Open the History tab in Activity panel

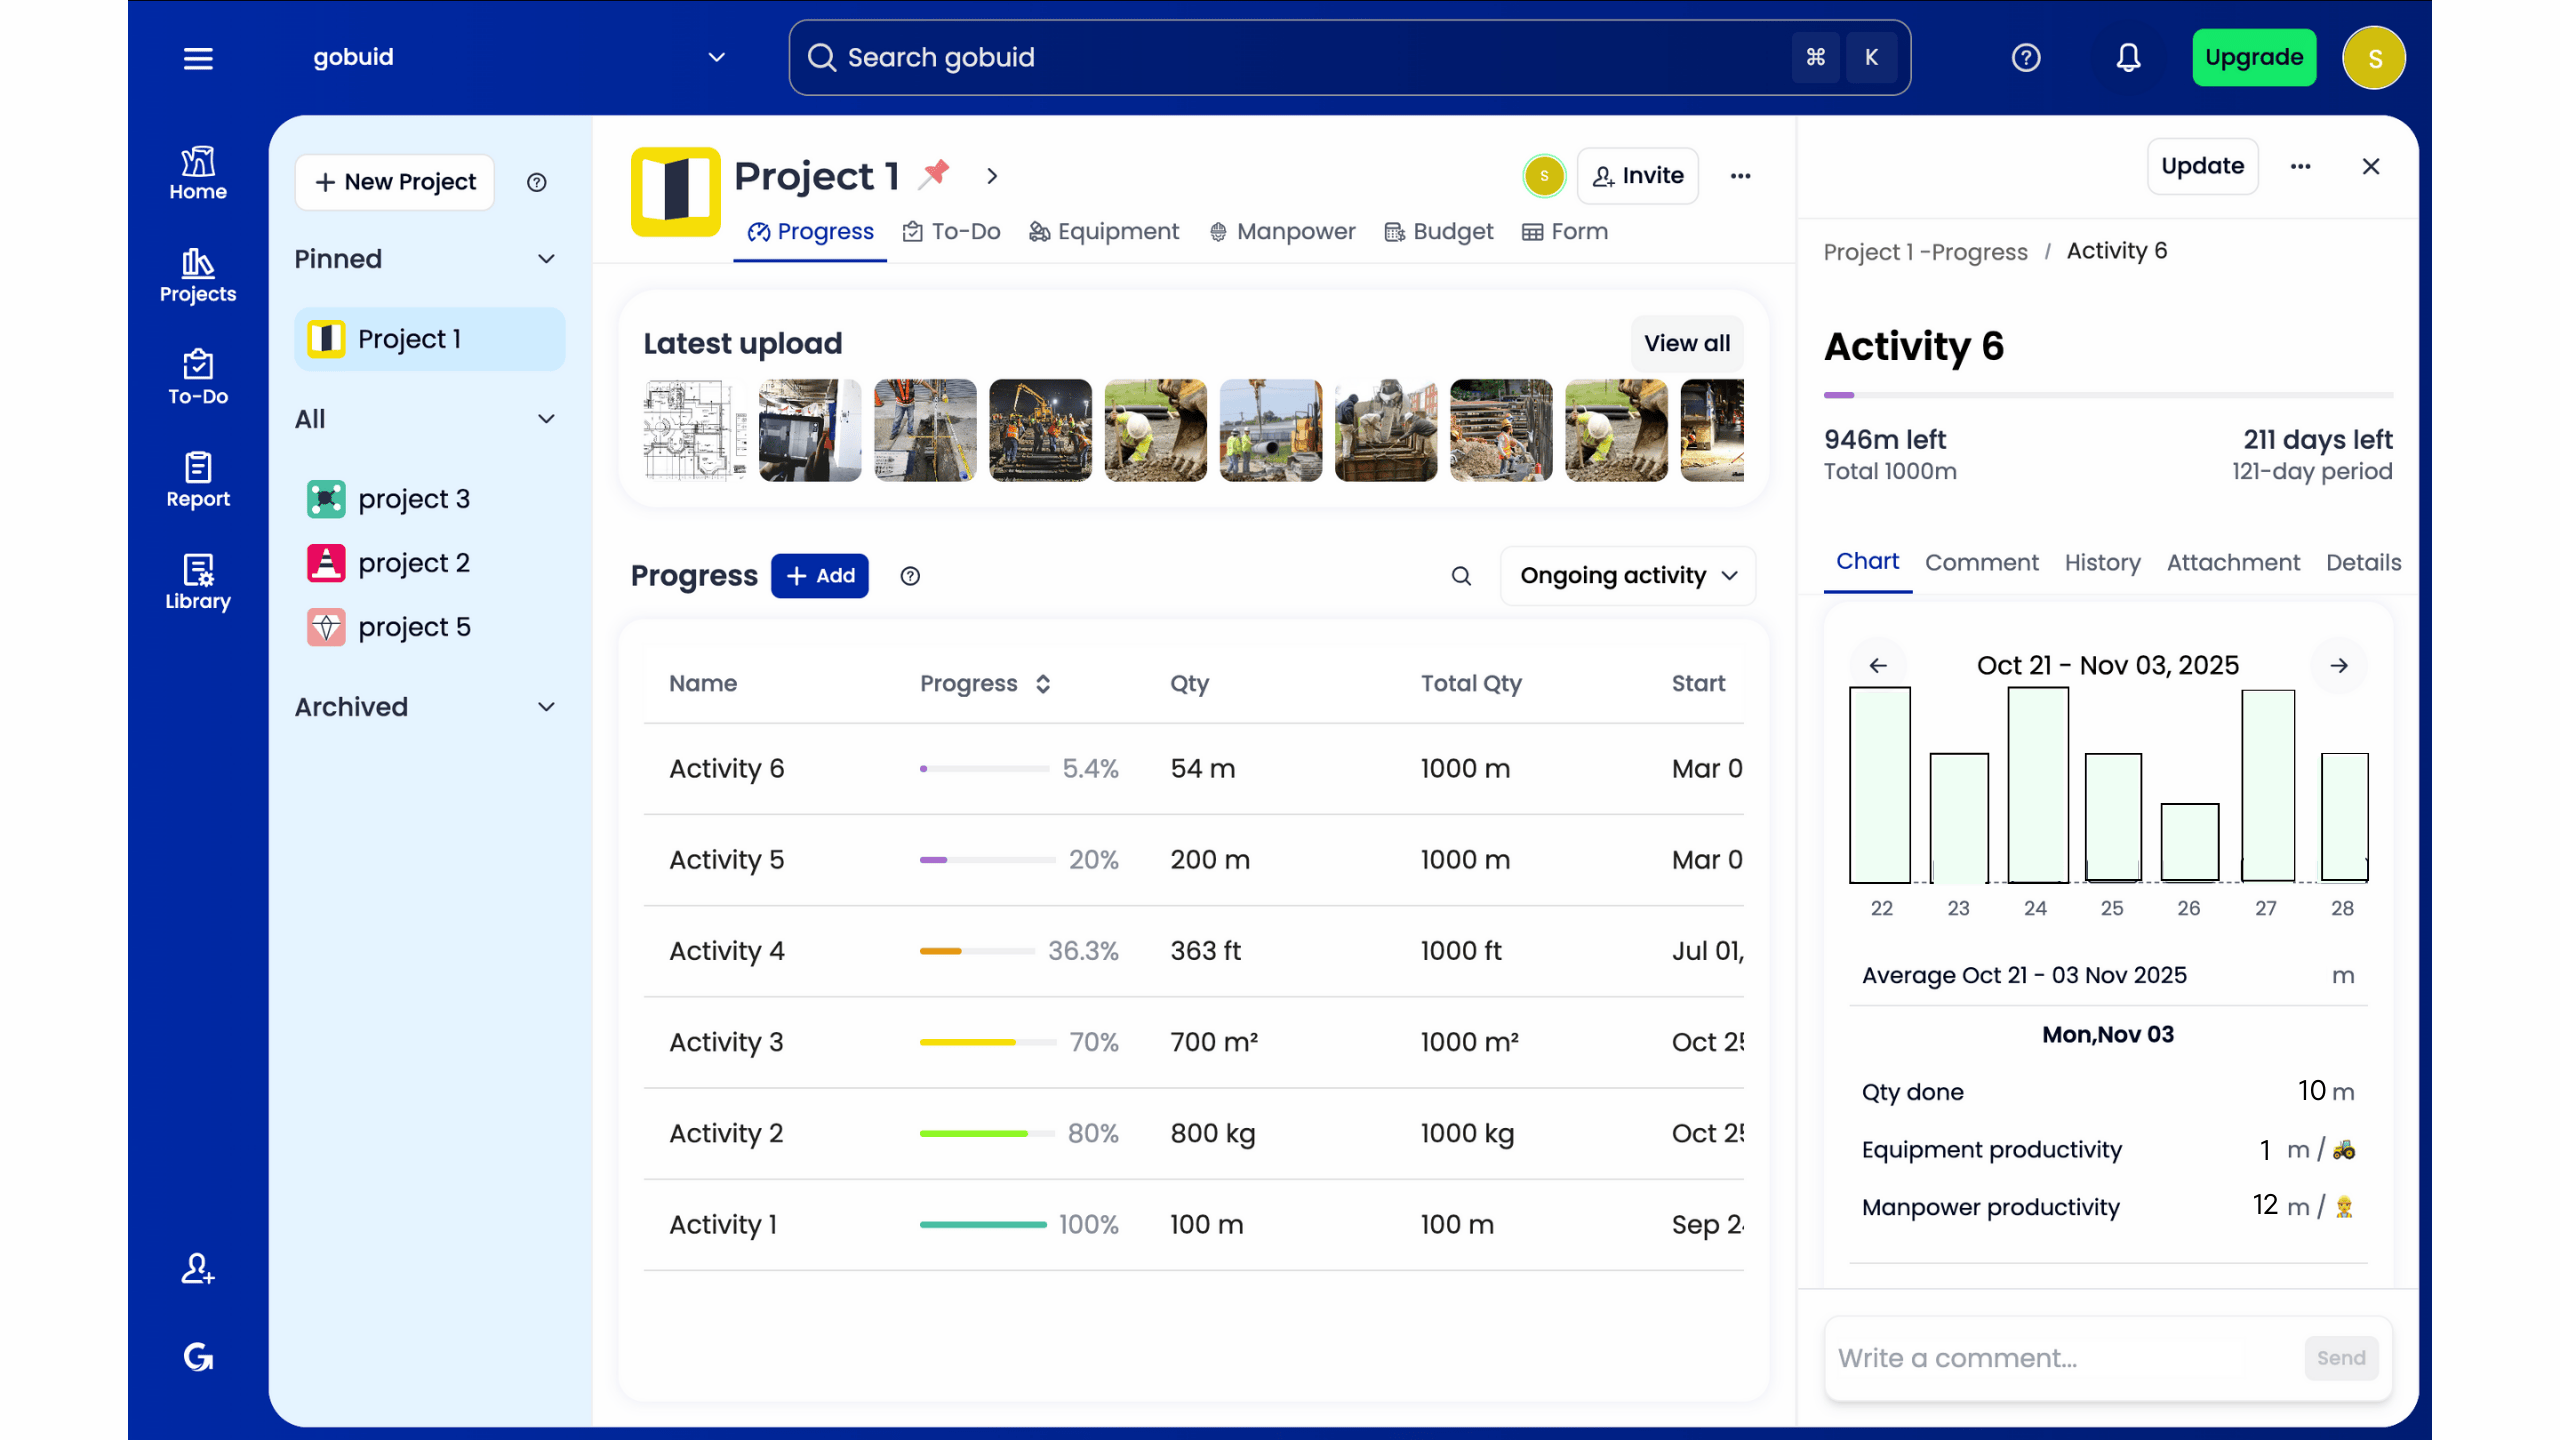click(2102, 563)
